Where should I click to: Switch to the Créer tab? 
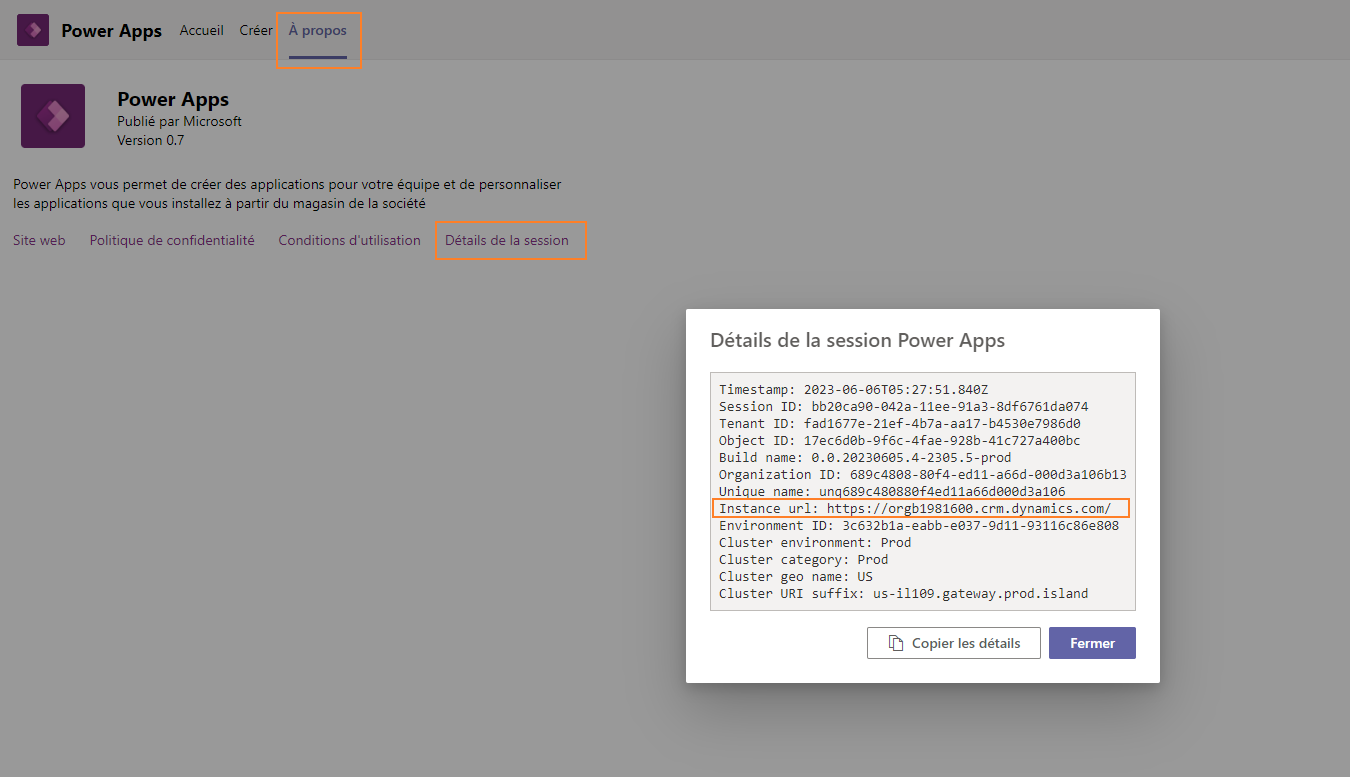[x=256, y=31]
